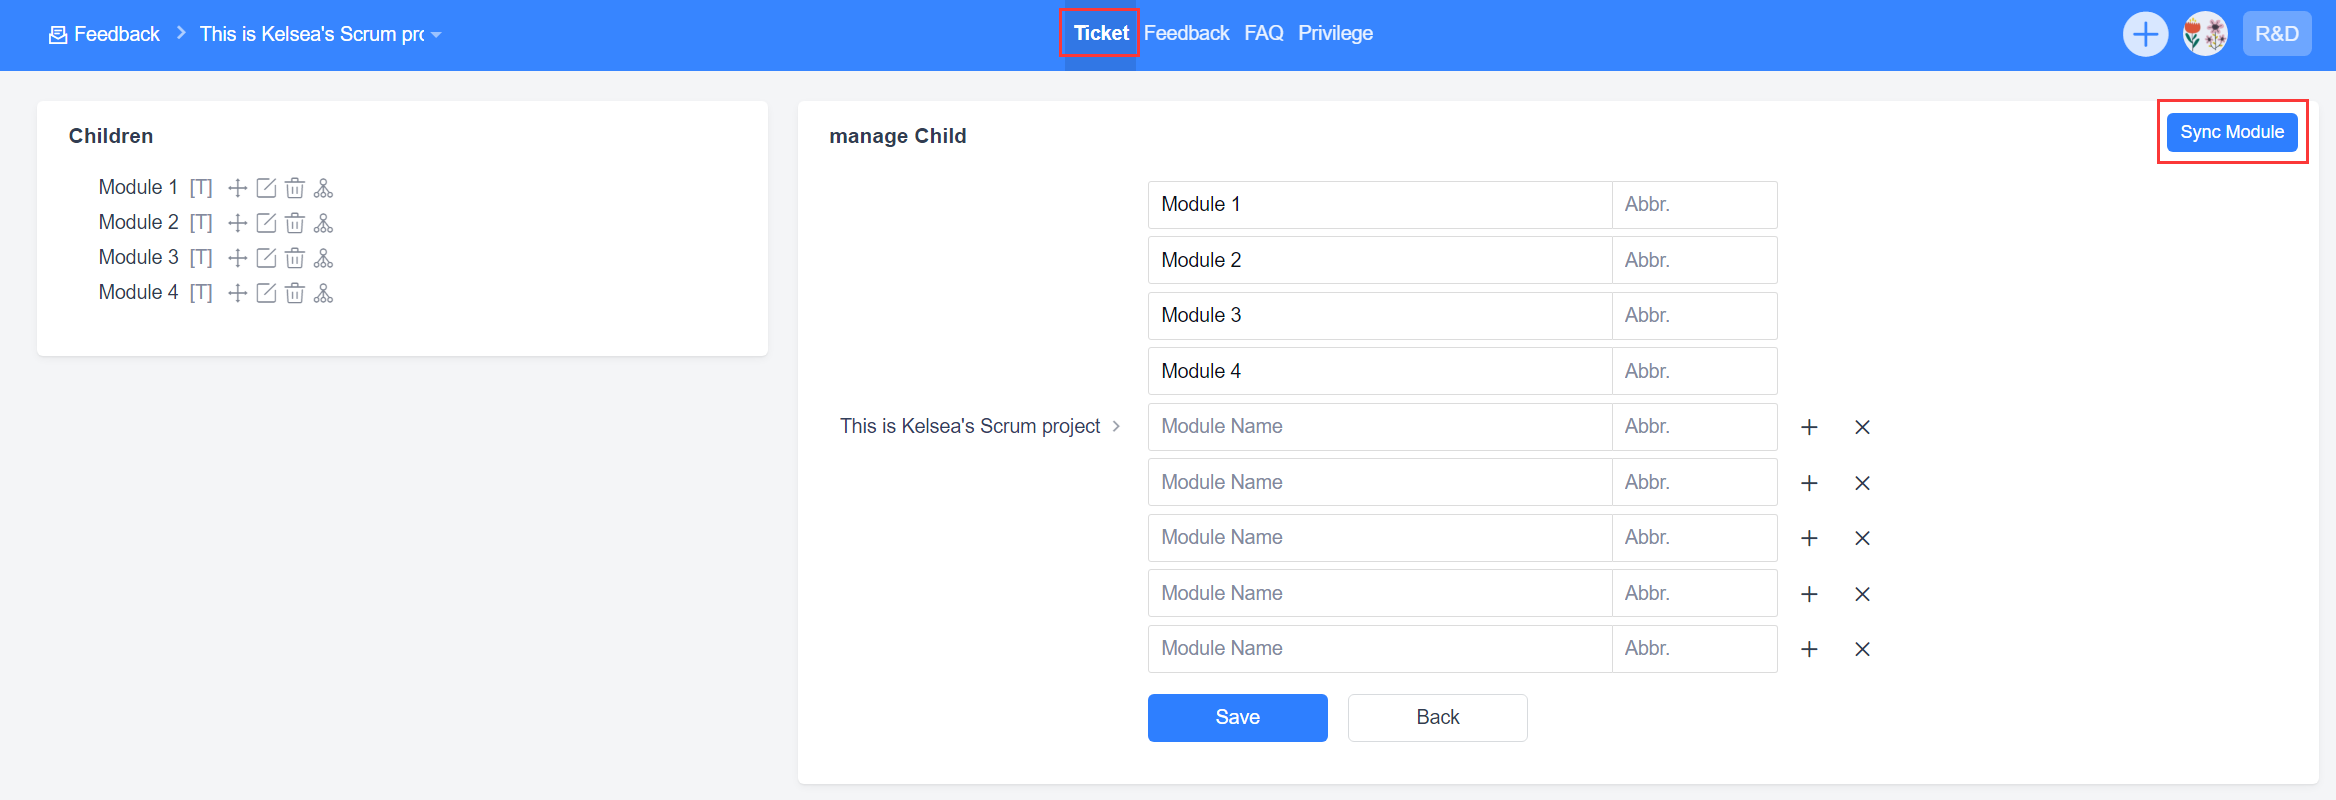Screen dimensions: 2336x800
Task: Click the blue plus create button in header
Action: [2145, 34]
